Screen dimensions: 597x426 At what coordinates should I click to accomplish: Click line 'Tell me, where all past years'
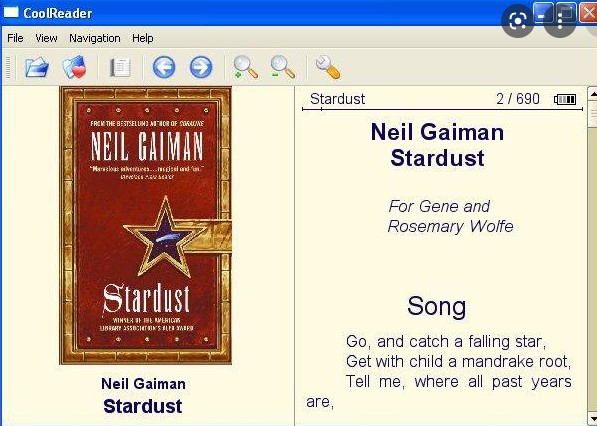458,381
